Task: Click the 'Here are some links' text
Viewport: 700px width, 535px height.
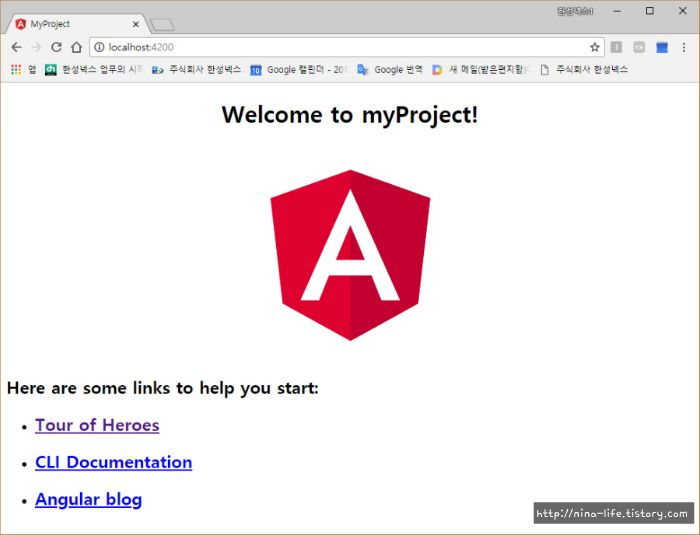Action: [x=162, y=388]
